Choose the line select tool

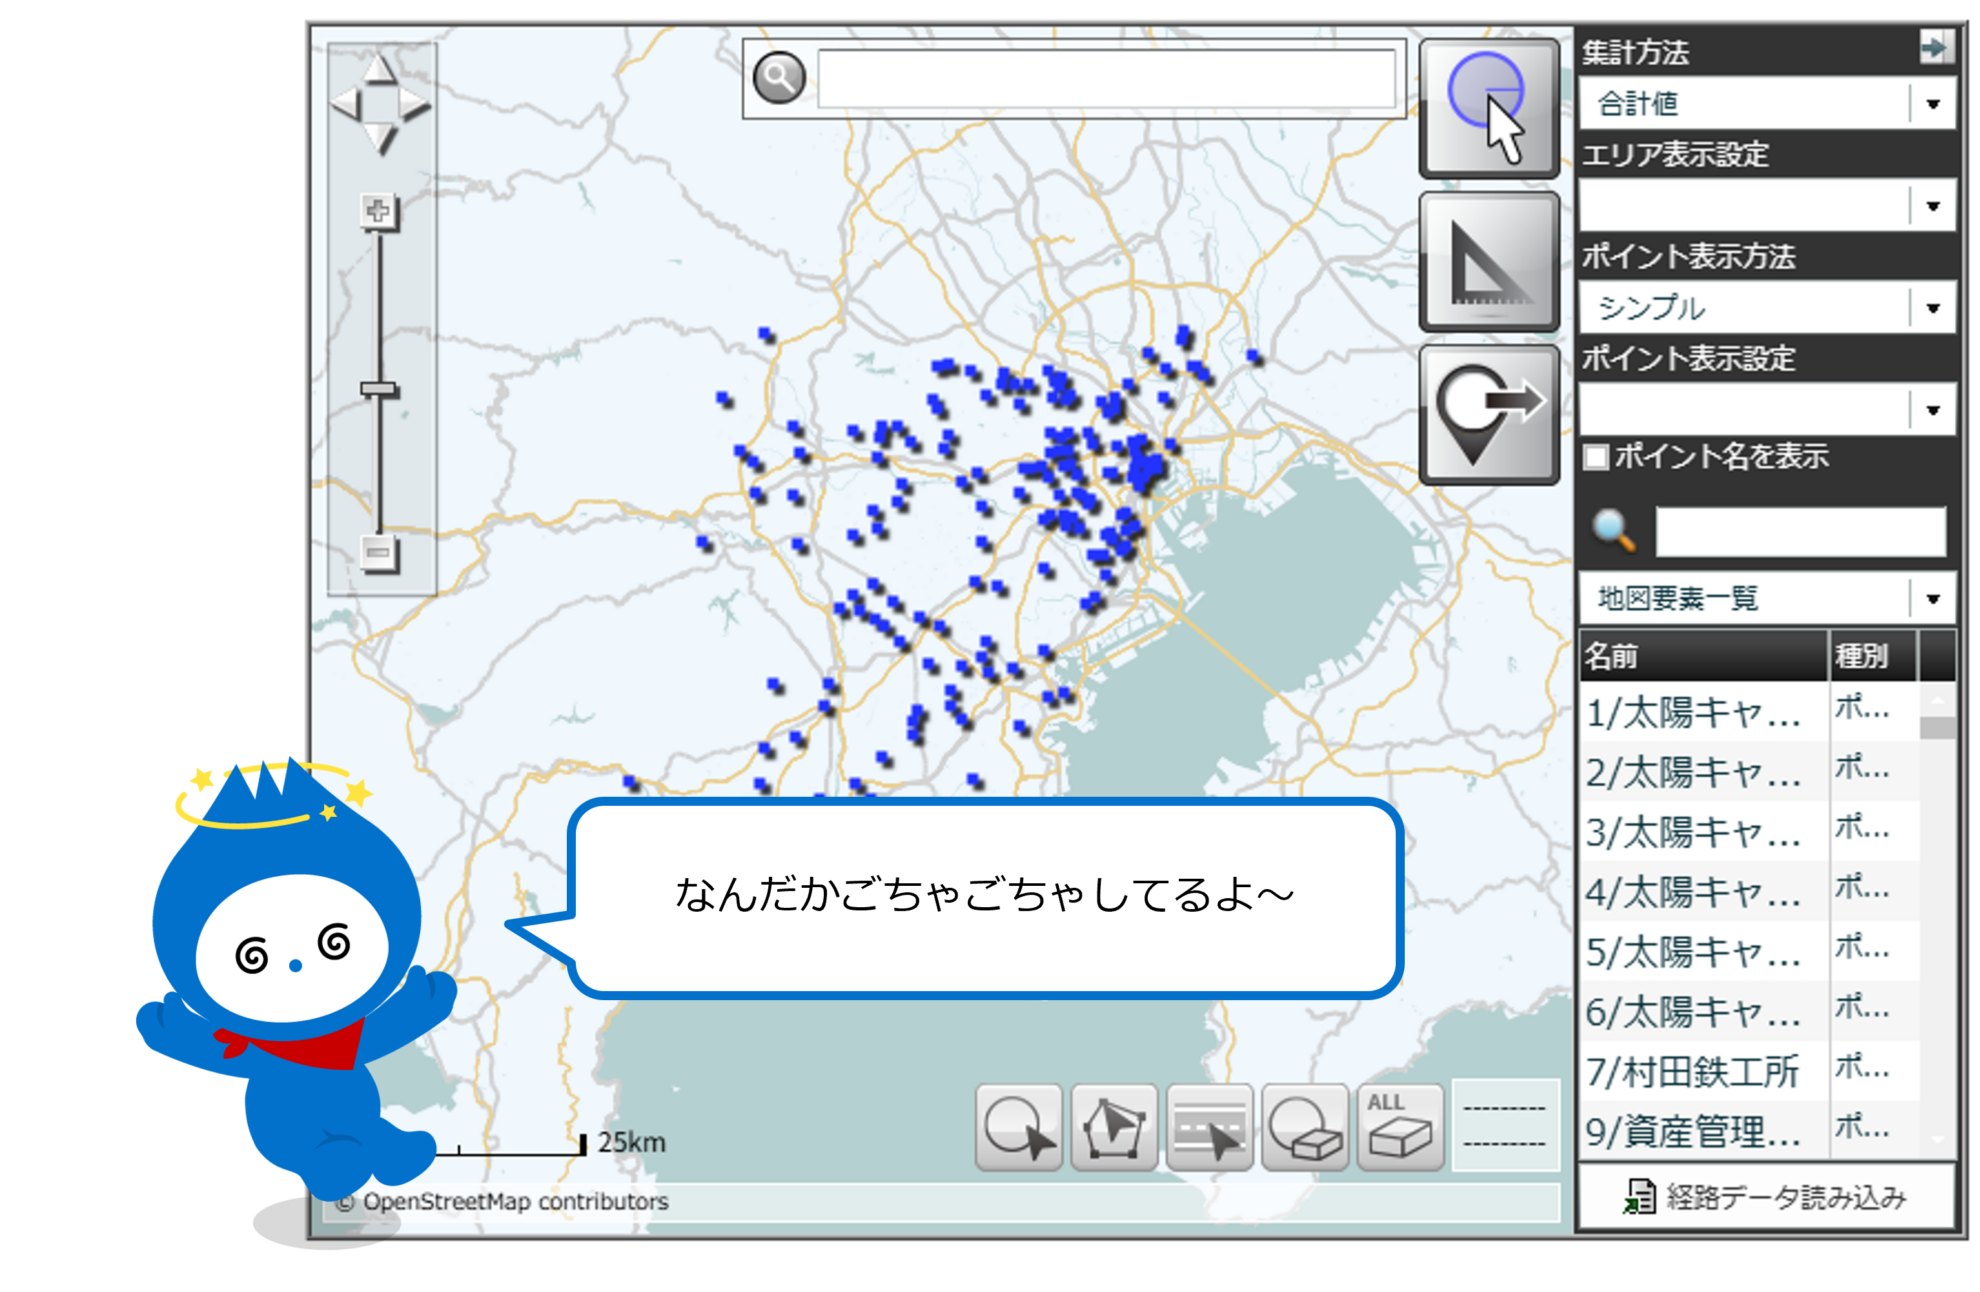(x=1209, y=1127)
